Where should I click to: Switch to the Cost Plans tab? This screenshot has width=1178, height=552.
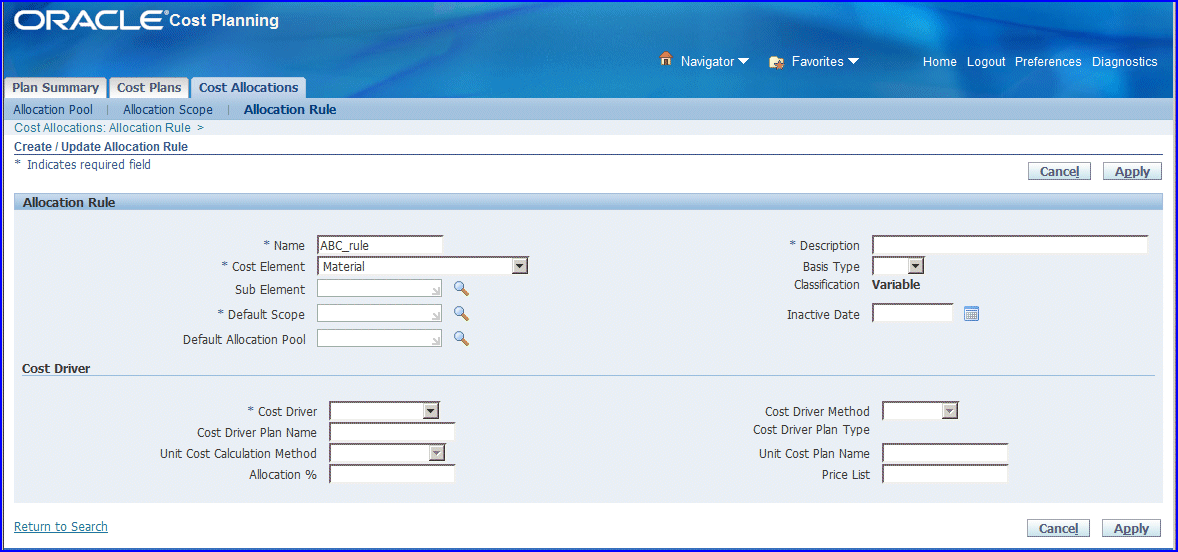click(x=149, y=88)
